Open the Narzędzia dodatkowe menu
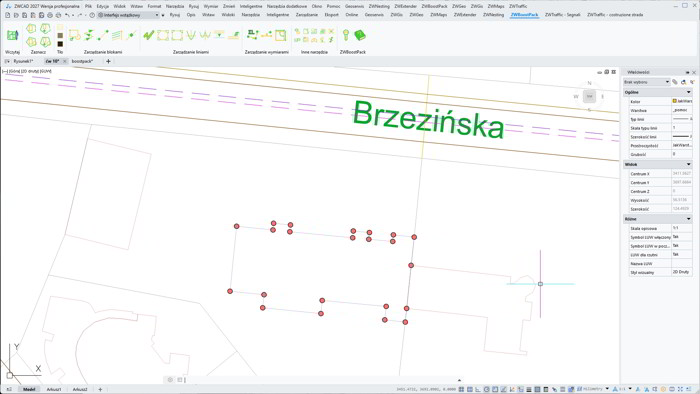 point(287,6)
